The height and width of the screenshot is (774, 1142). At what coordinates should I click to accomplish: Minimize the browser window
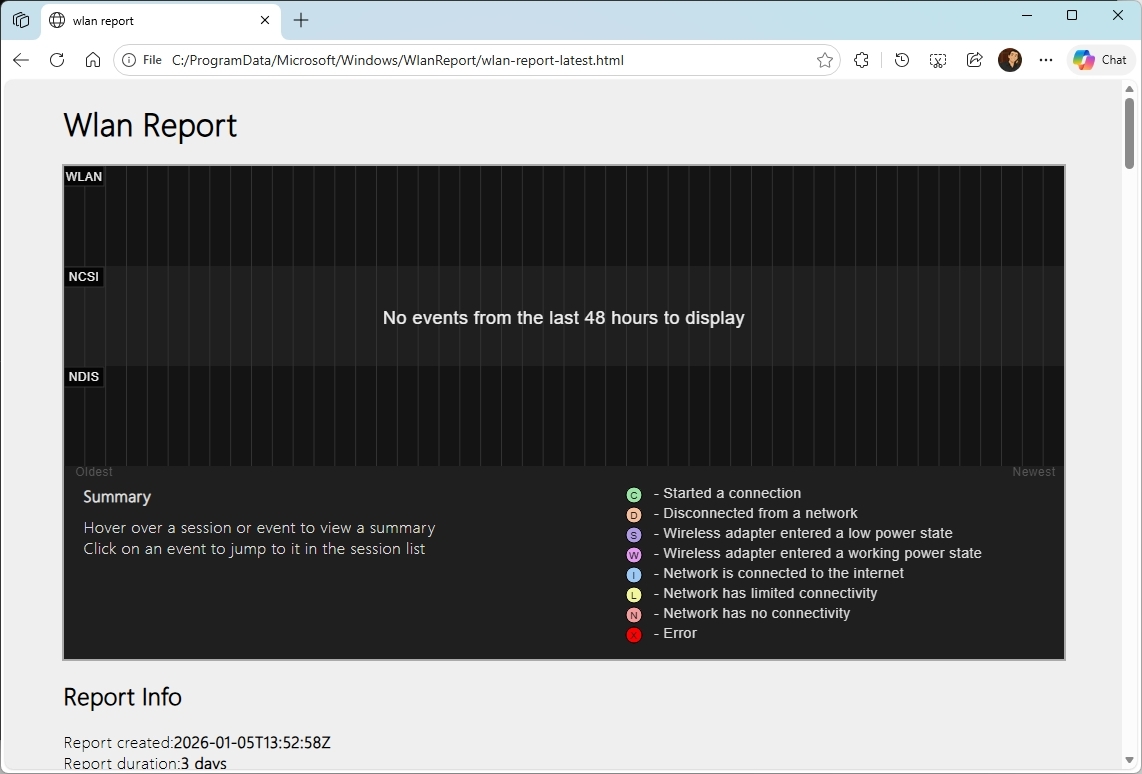click(x=1027, y=15)
